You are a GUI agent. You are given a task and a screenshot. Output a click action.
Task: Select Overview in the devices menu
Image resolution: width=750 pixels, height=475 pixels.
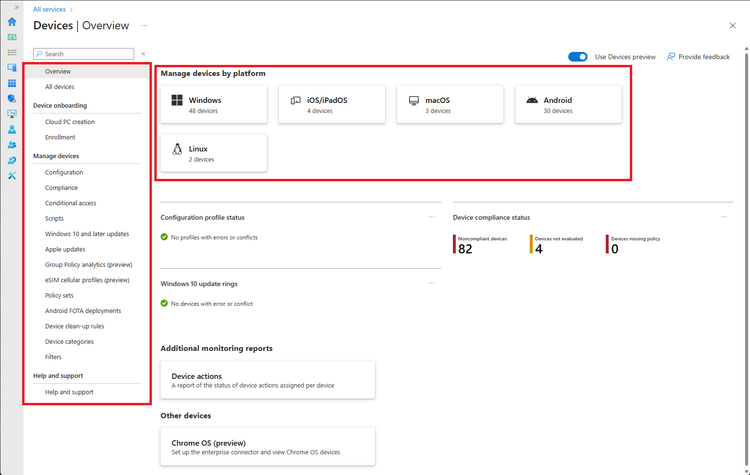(87, 71)
